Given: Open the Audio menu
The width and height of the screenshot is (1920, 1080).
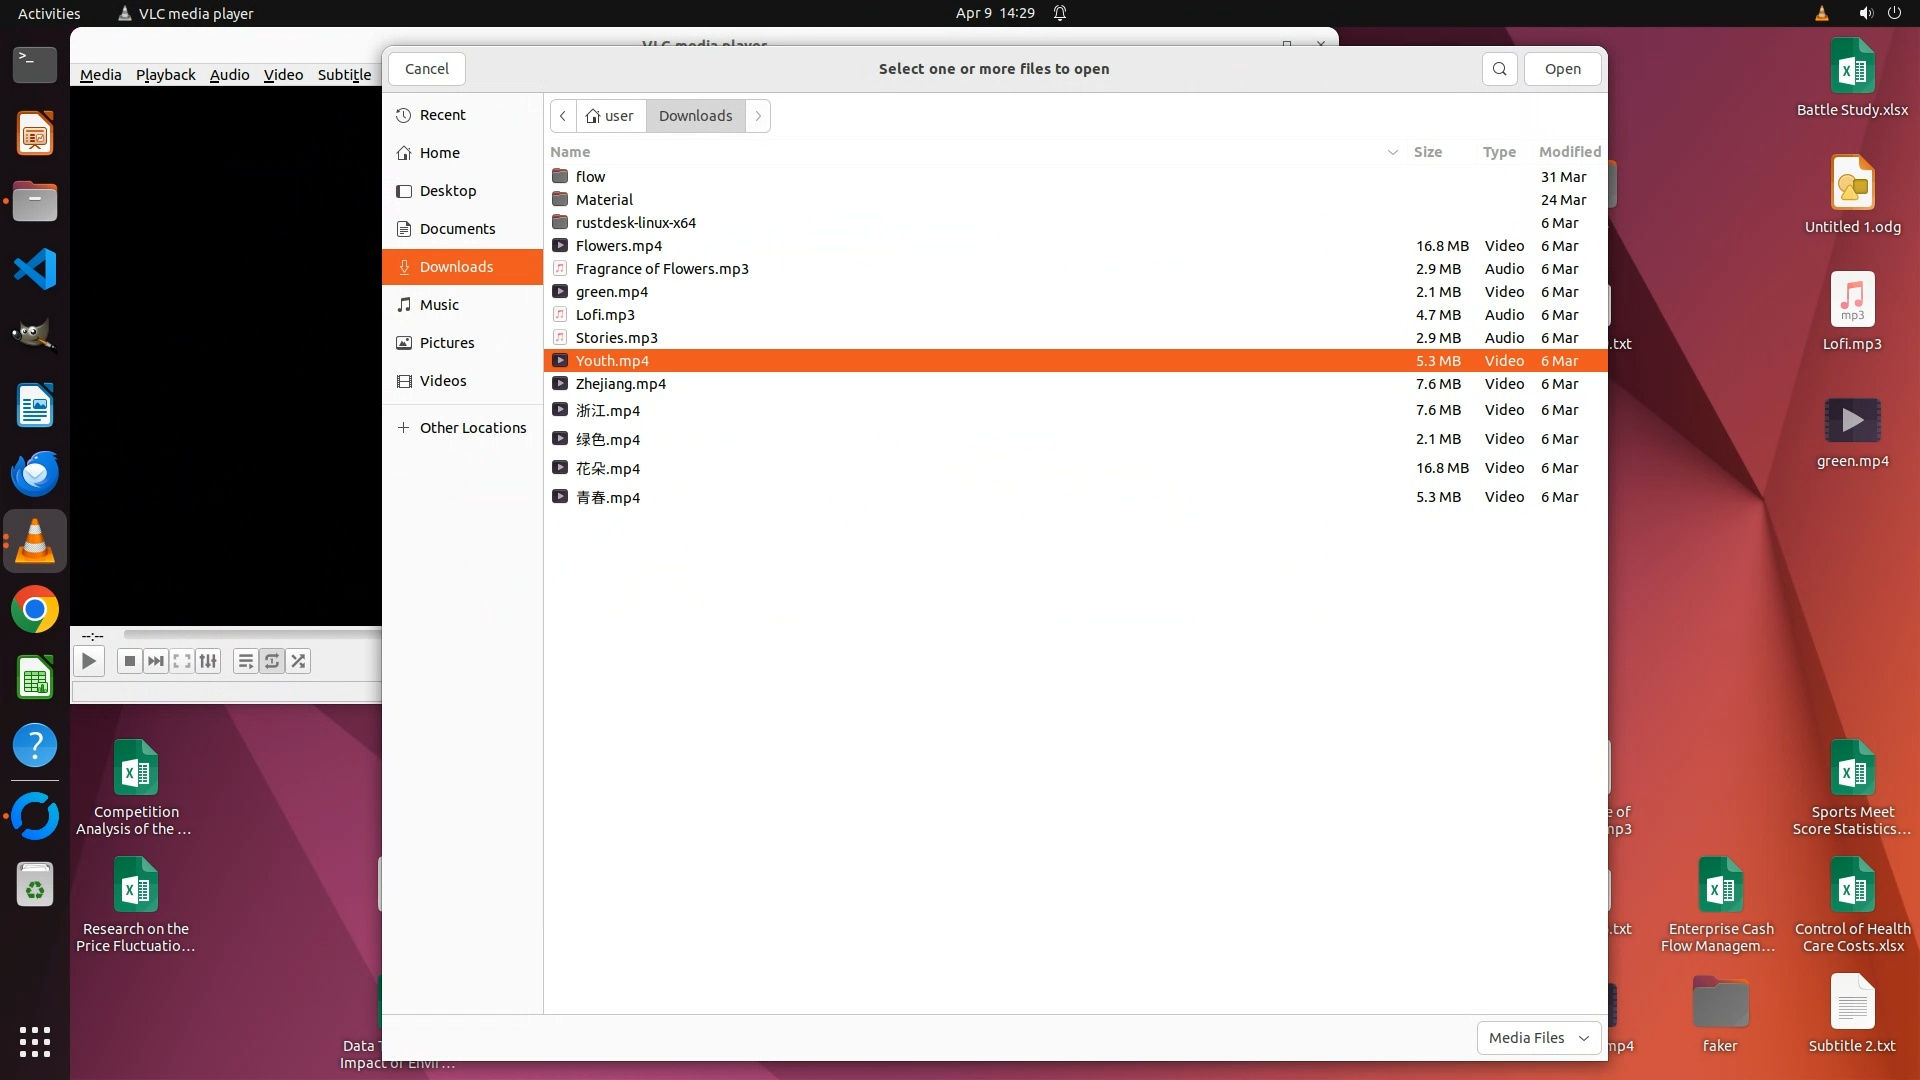Looking at the screenshot, I should click(x=229, y=75).
